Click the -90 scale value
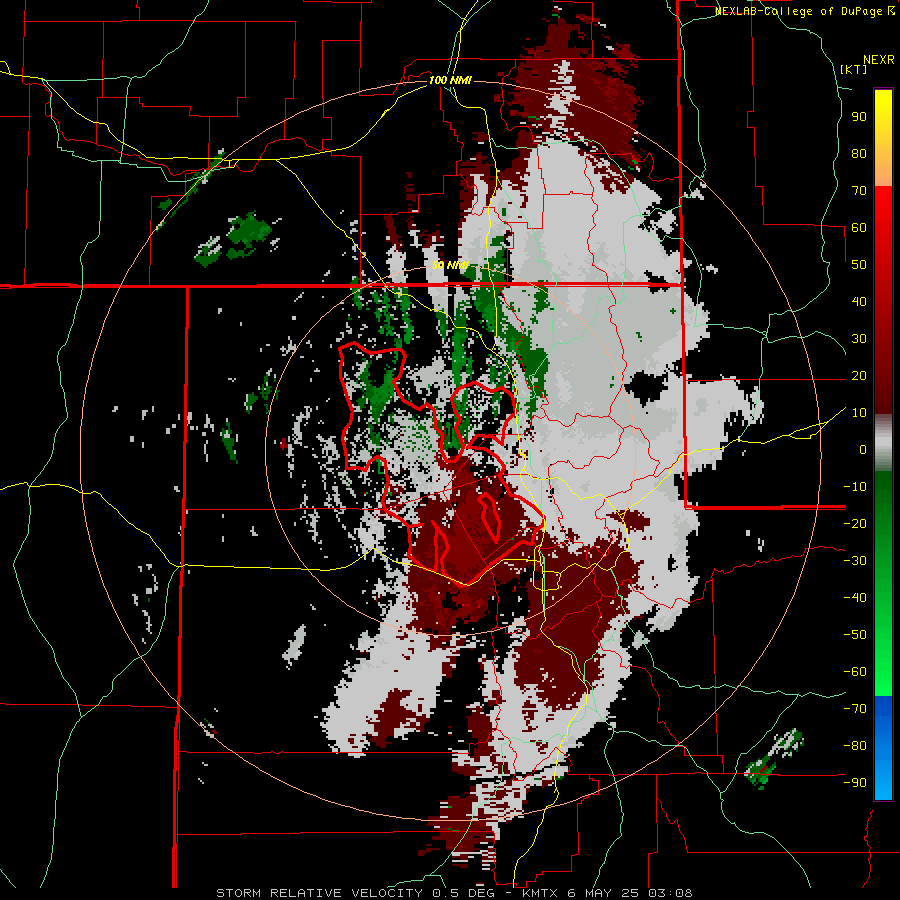This screenshot has width=900, height=900. [855, 782]
